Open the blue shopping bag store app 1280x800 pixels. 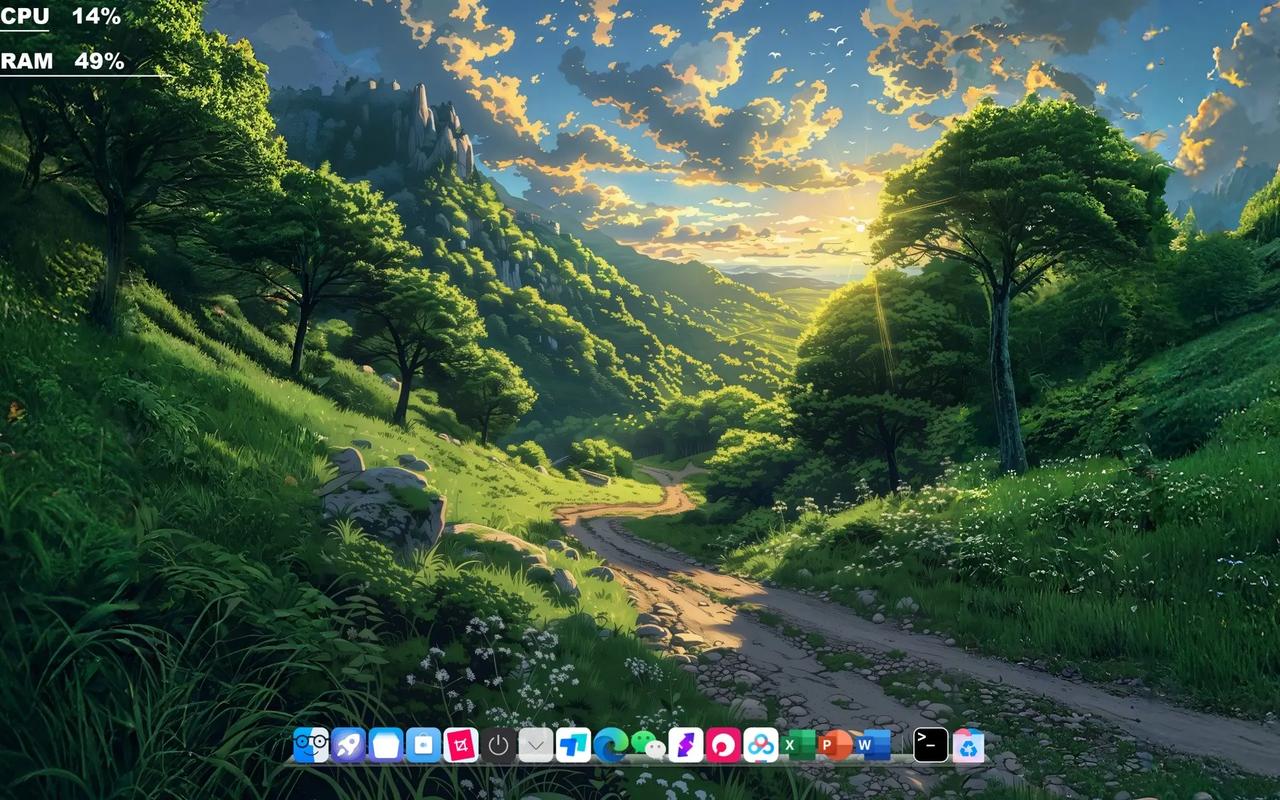click(x=423, y=745)
